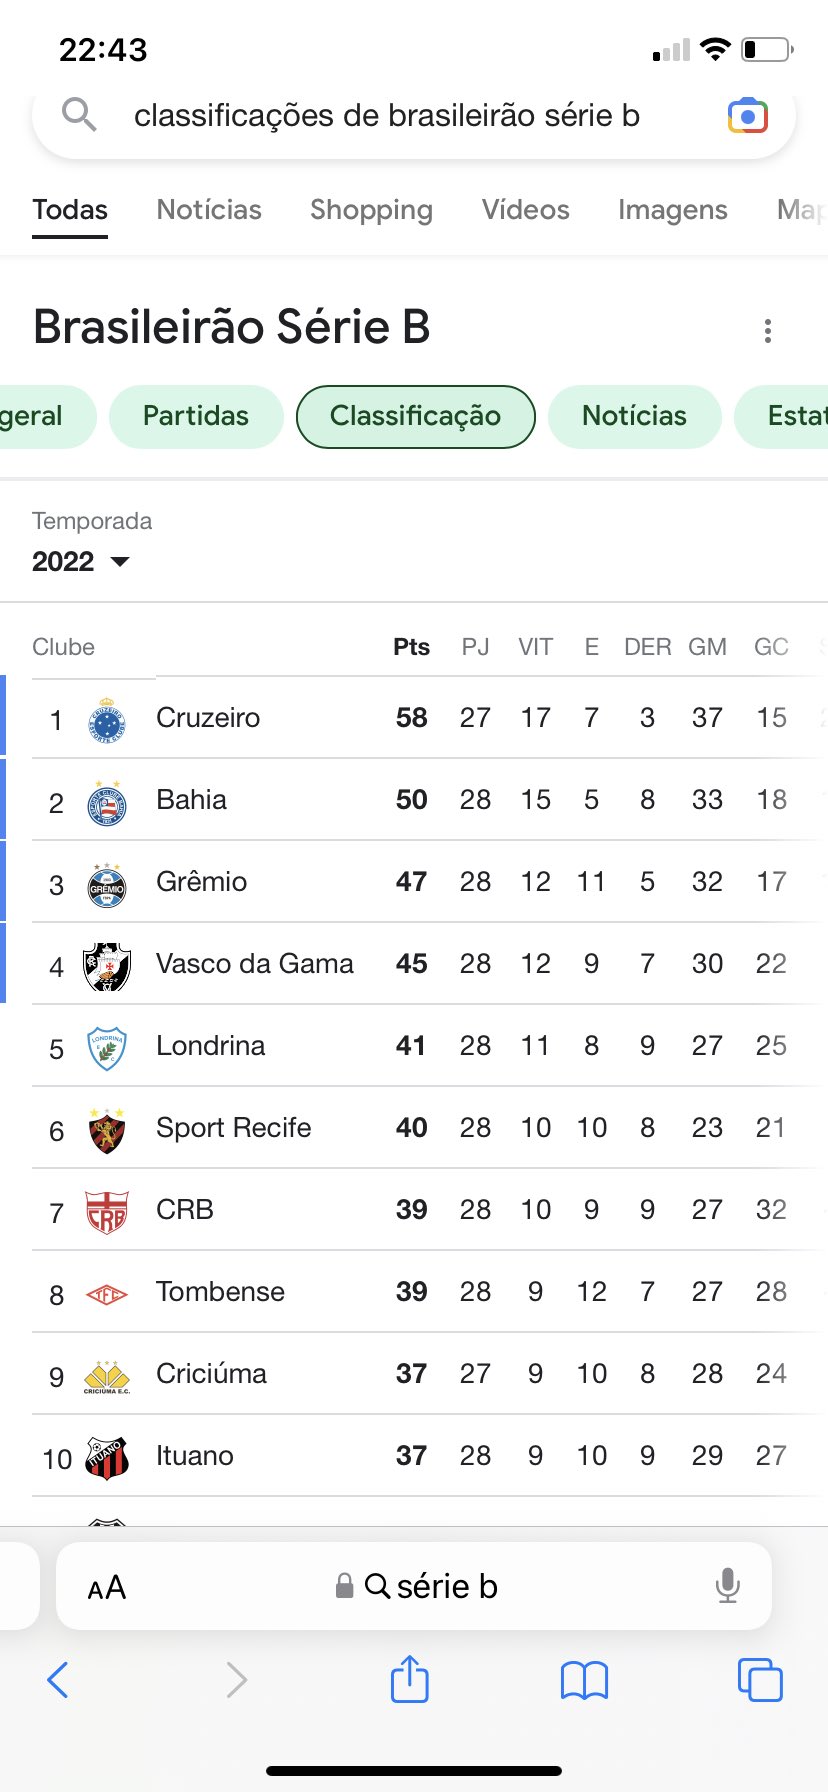Open the three-dot options menu

coord(767,331)
